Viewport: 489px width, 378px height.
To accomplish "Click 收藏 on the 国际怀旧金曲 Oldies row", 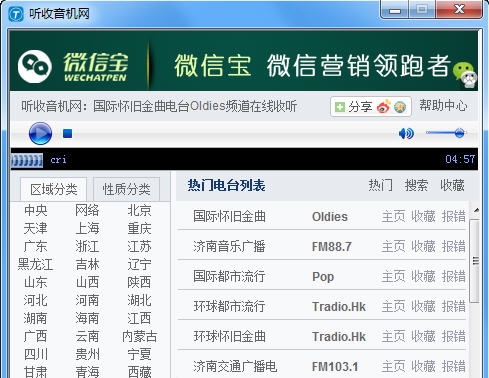I will (423, 217).
